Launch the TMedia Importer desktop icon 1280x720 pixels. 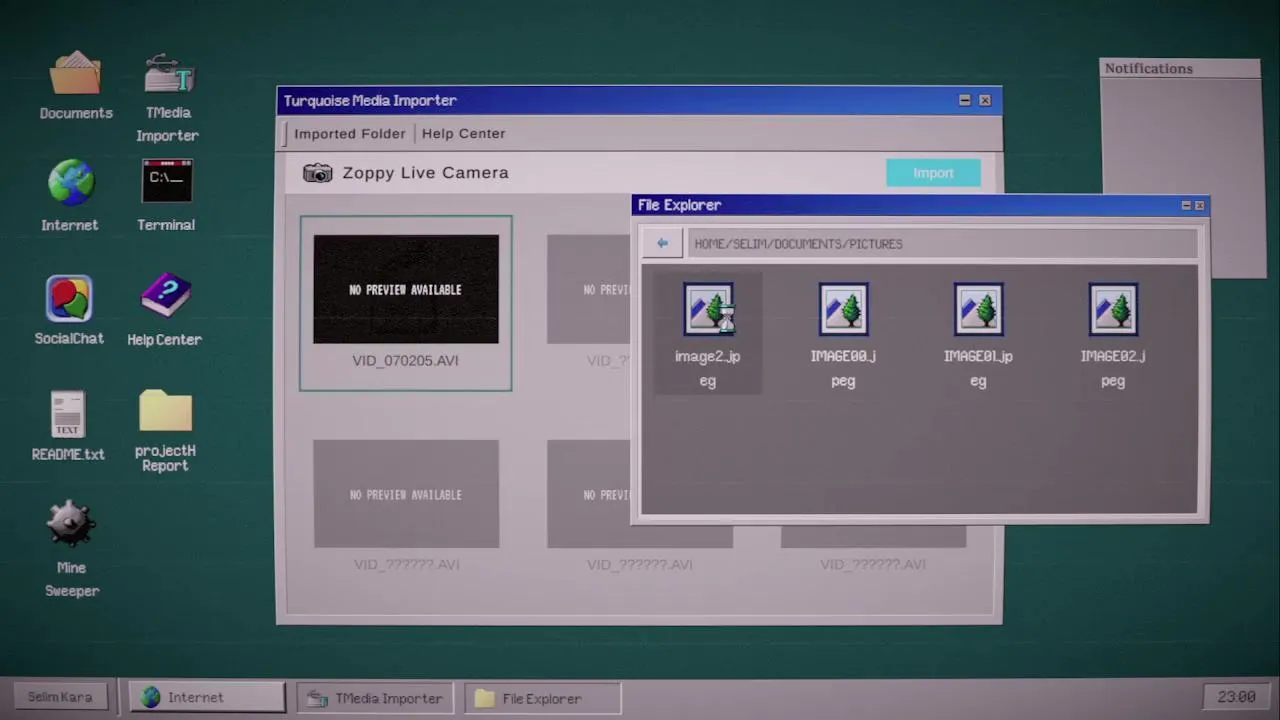point(167,97)
